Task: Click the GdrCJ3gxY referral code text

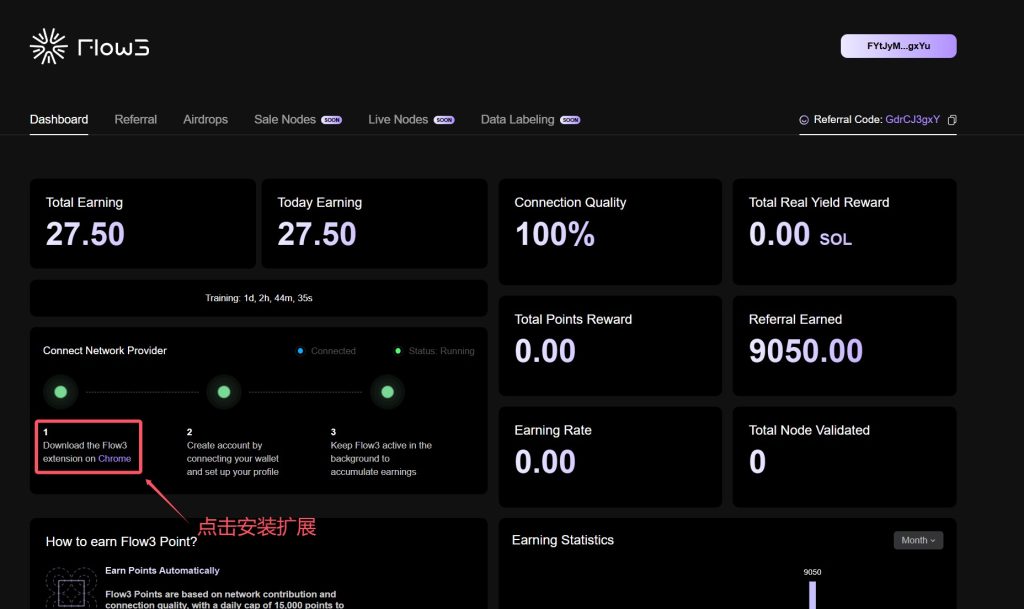Action: (912, 119)
